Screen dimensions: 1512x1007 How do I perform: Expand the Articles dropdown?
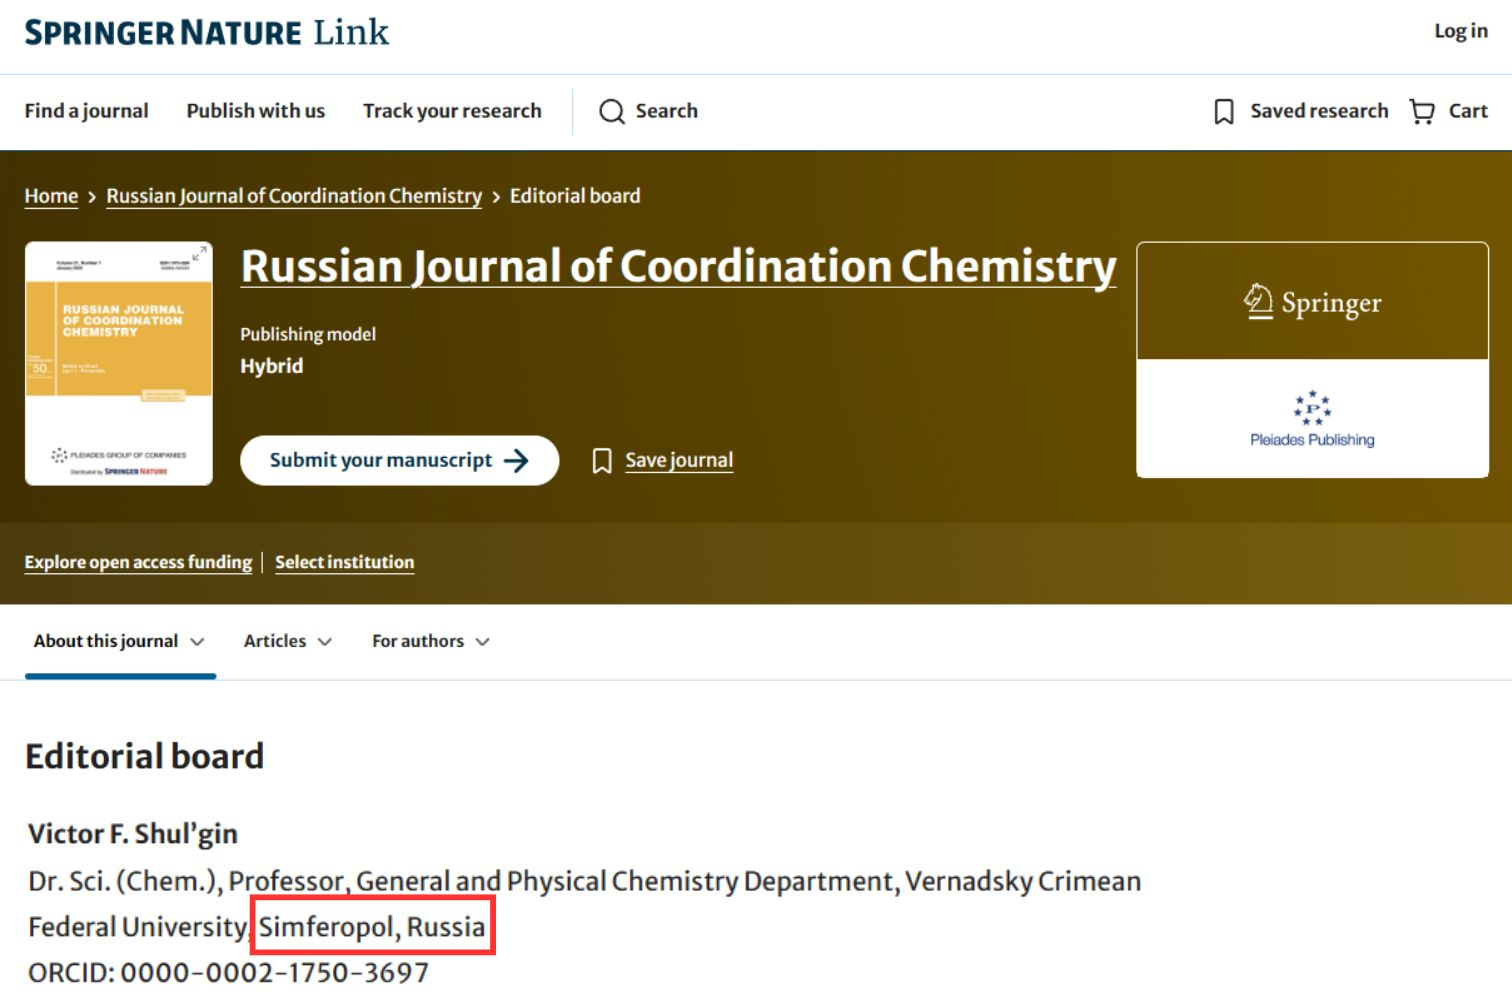(x=286, y=641)
